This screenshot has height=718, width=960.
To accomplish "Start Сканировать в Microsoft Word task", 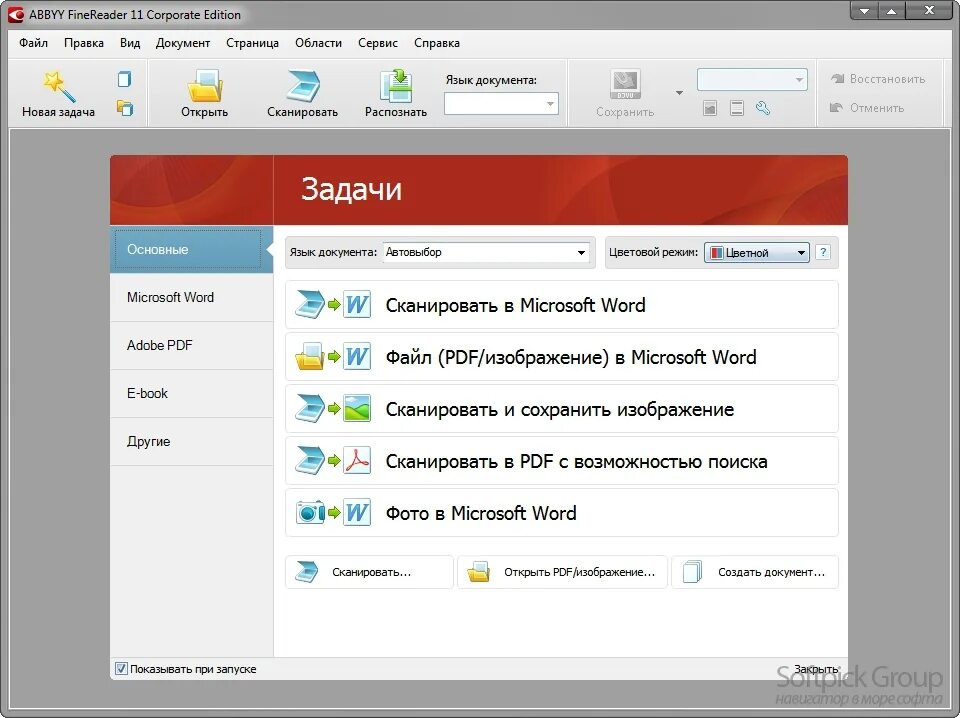I will point(561,305).
